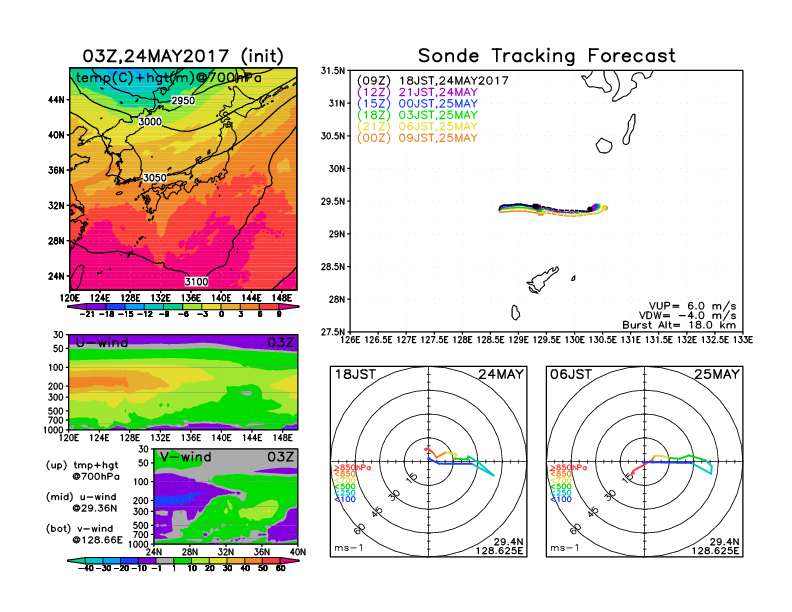Click the yellow endpoint dot of sonde track
The width and height of the screenshot is (792, 612).
tap(605, 208)
